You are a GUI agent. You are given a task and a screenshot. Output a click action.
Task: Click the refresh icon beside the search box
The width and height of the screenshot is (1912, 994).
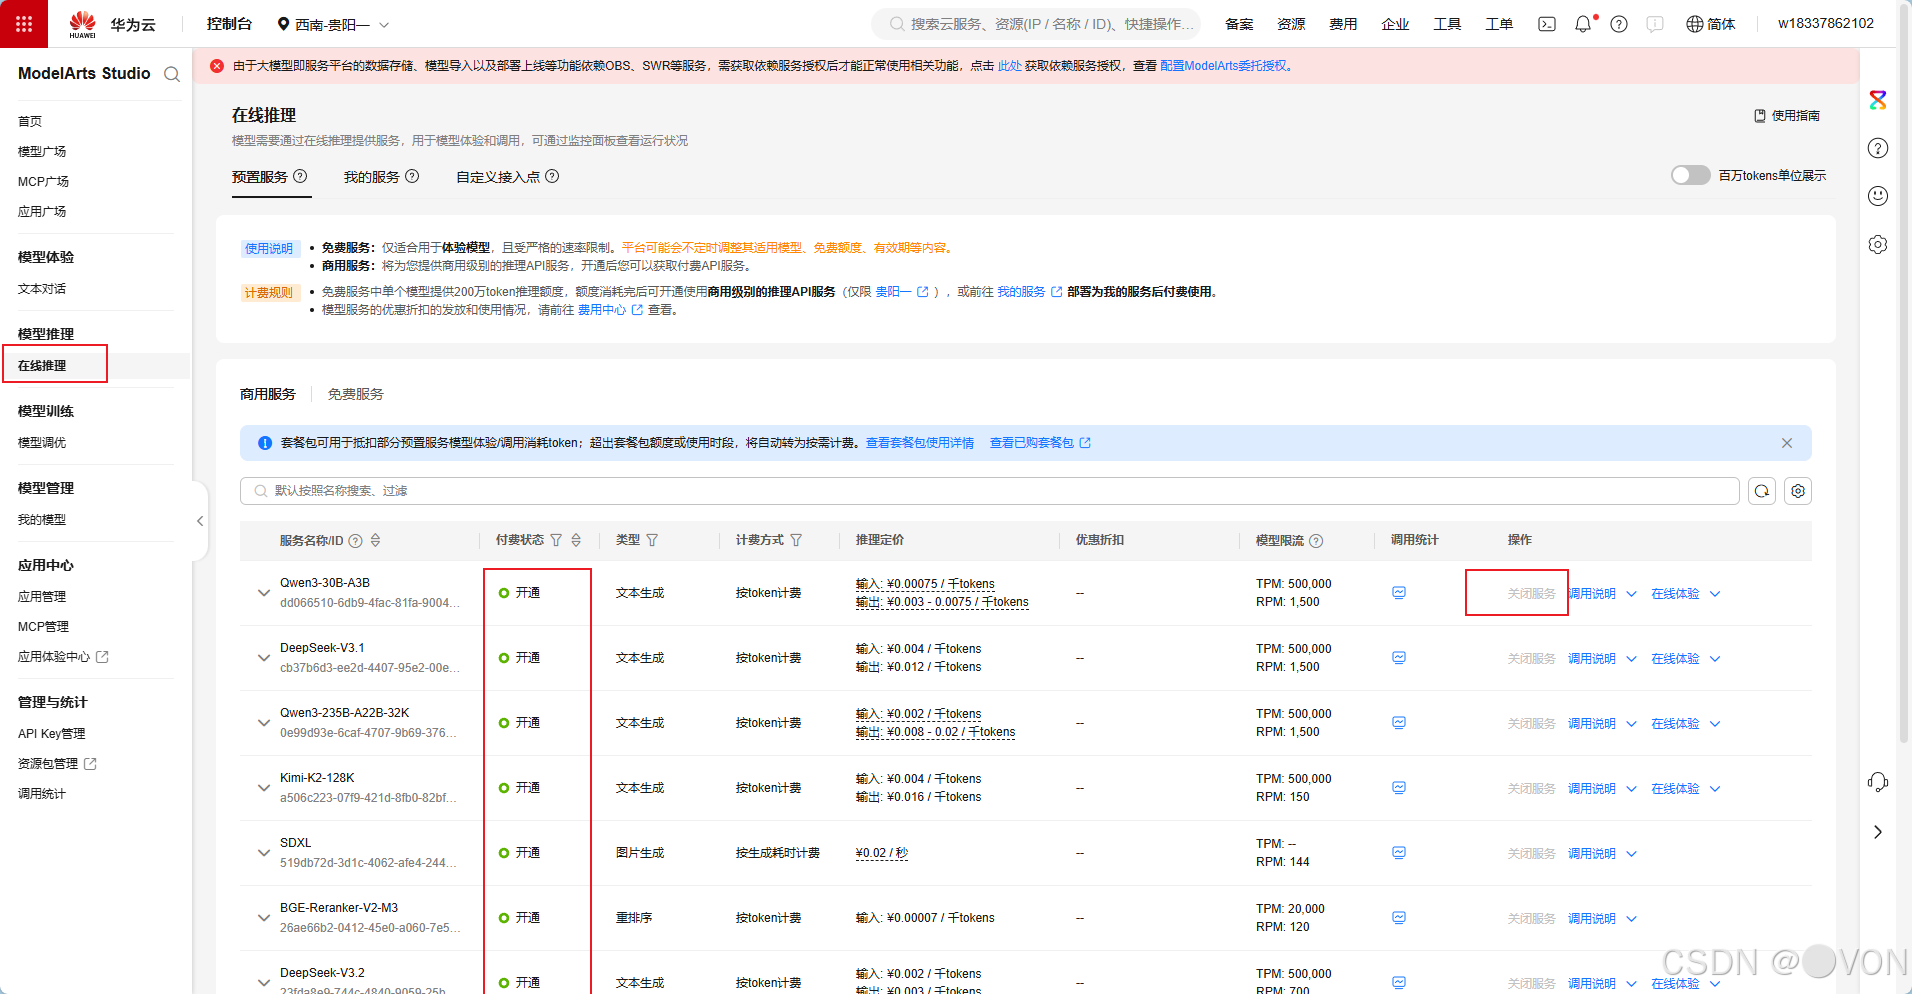tap(1762, 491)
